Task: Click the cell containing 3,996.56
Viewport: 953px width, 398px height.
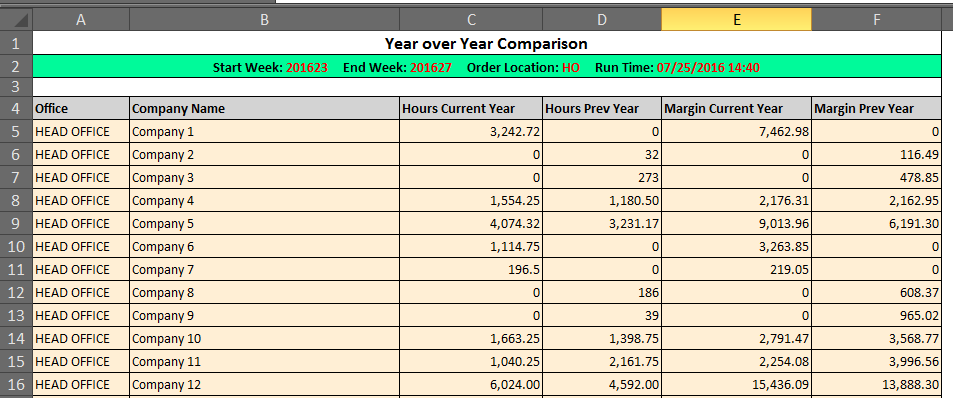Action: click(876, 362)
